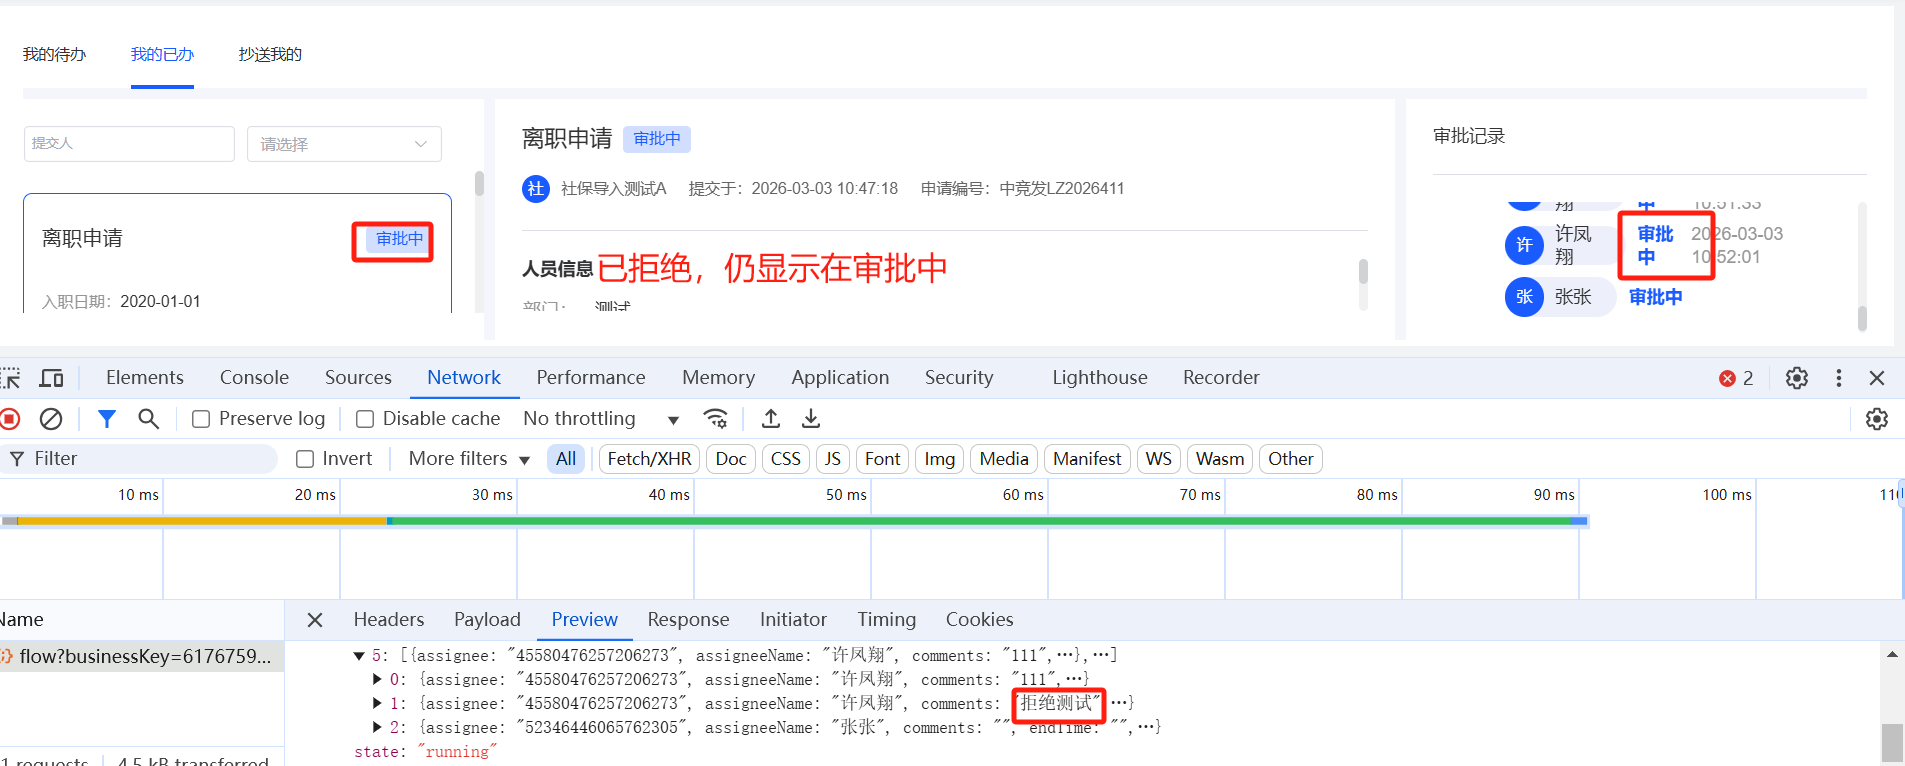Screen dimensions: 1905x766
Task: Open the Security tab
Action: [x=959, y=378]
